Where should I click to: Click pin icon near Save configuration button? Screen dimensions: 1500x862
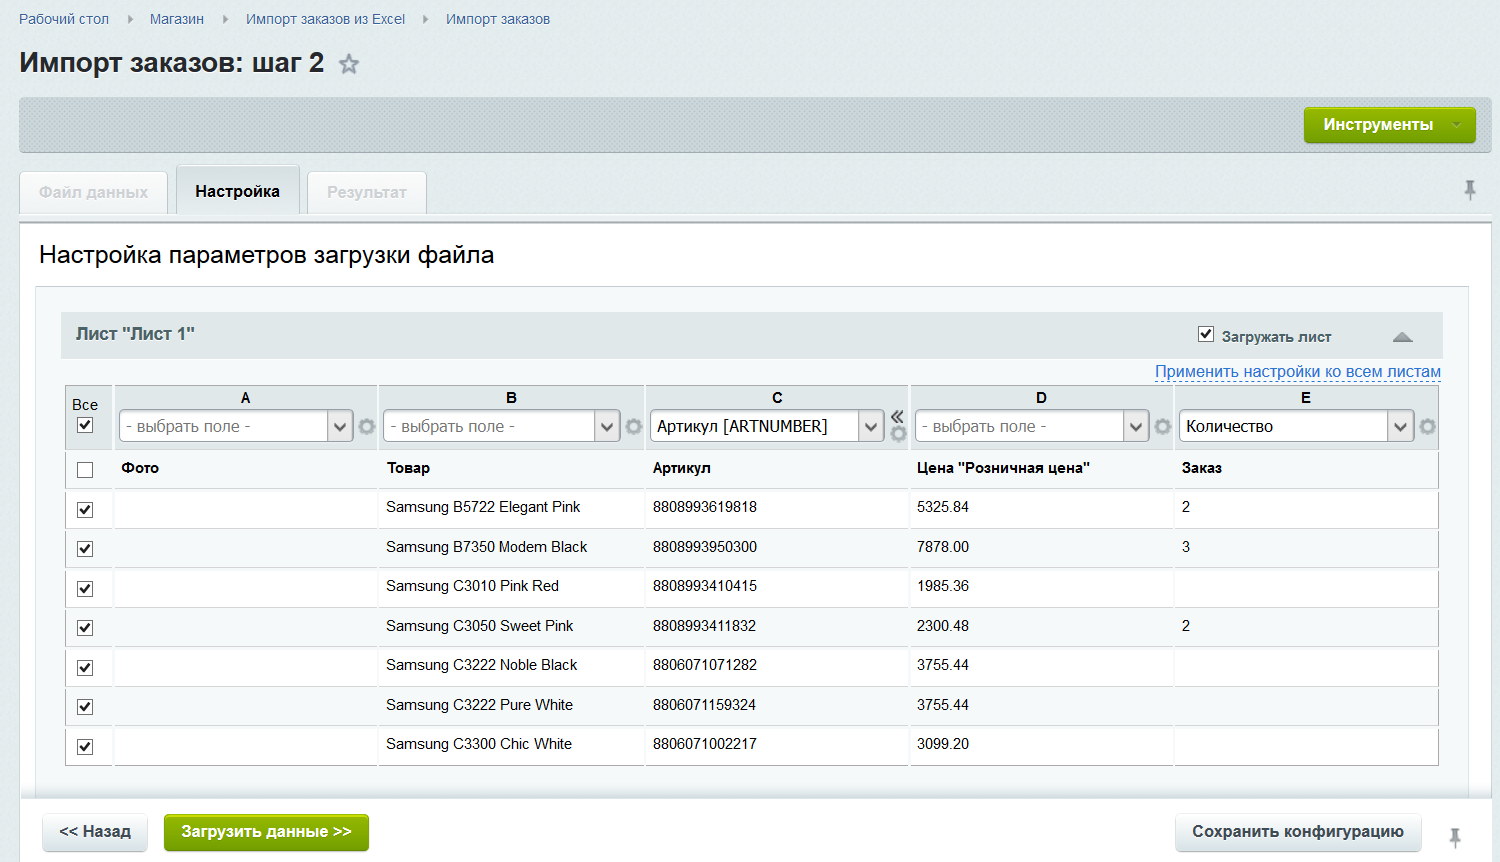pyautogui.click(x=1455, y=837)
